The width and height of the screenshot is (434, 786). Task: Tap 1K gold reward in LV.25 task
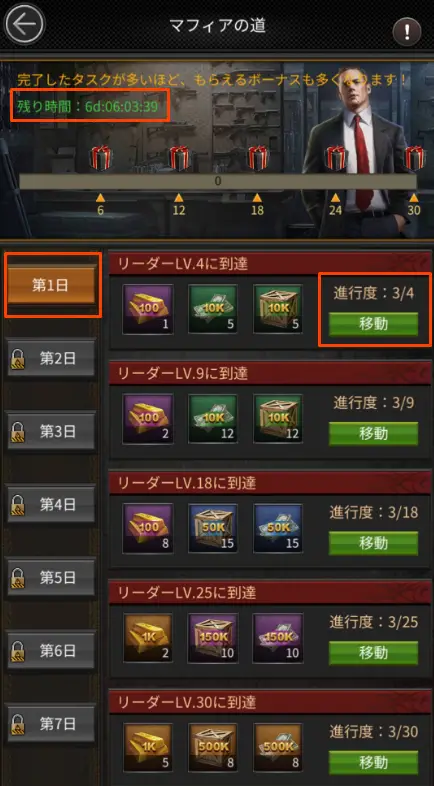click(x=148, y=638)
